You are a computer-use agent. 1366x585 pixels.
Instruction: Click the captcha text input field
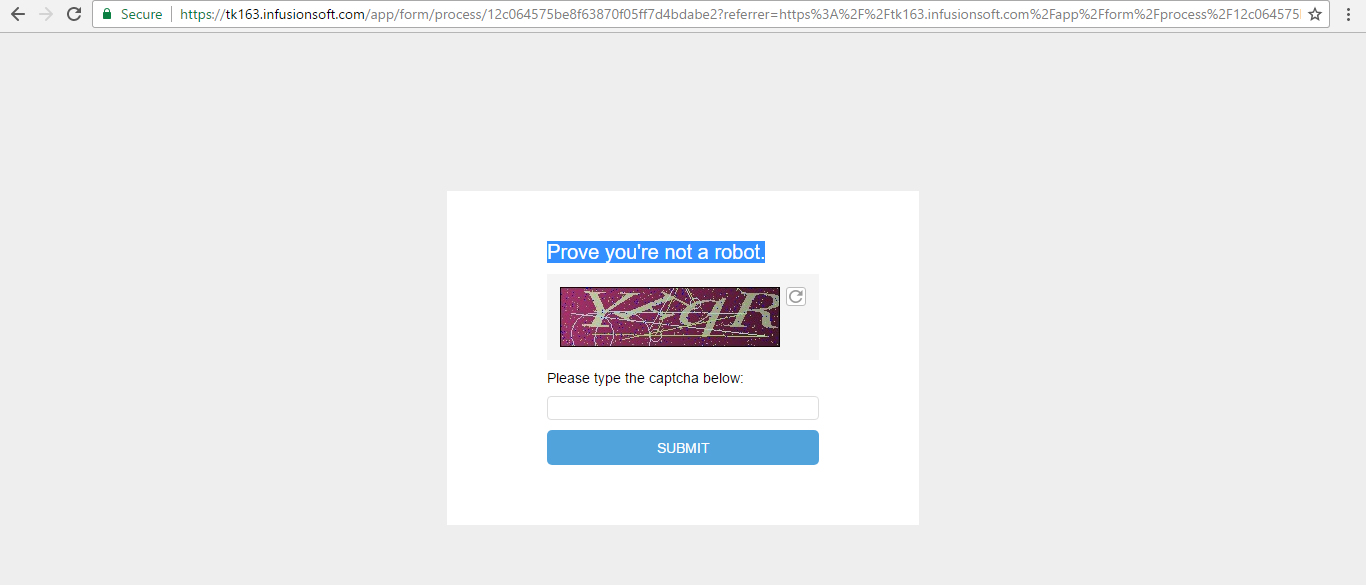tap(683, 408)
